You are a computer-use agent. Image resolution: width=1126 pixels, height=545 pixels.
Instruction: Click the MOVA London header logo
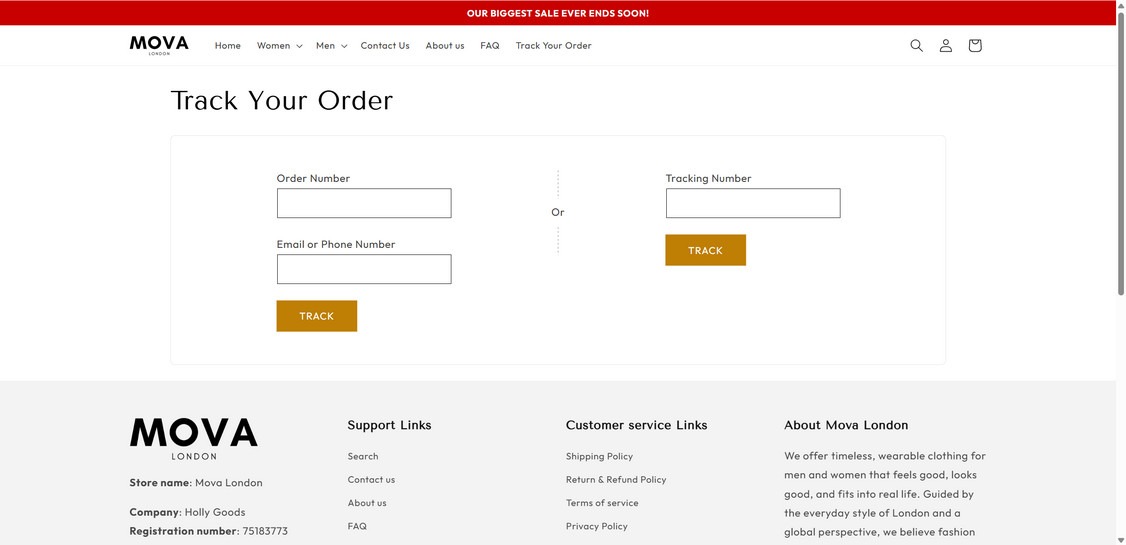coord(159,45)
